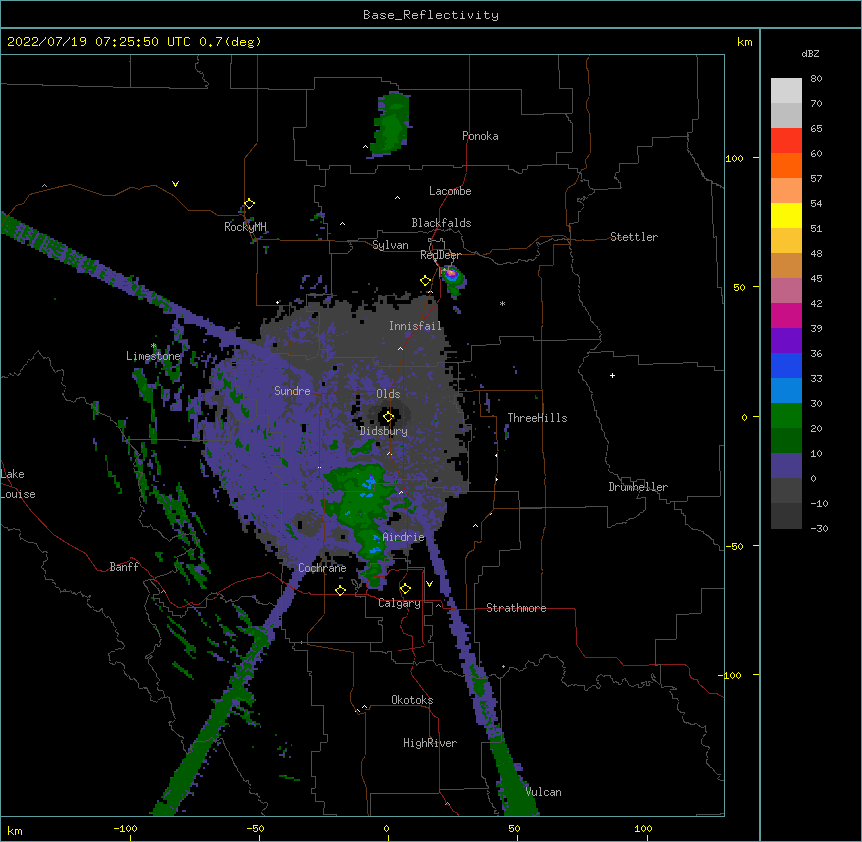Click the Banff label
862x842 pixels.
tap(124, 567)
